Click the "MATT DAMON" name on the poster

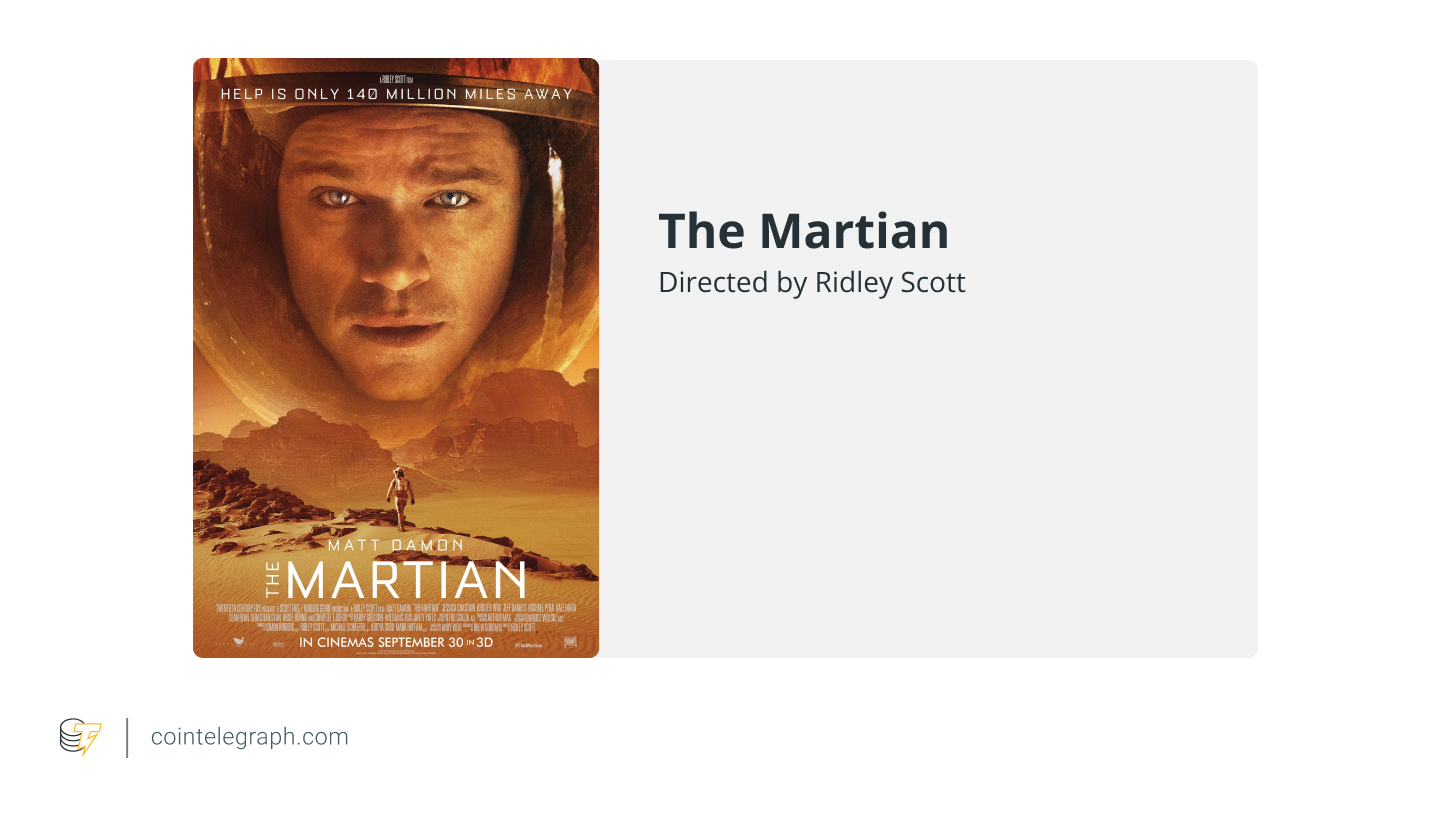click(x=396, y=545)
